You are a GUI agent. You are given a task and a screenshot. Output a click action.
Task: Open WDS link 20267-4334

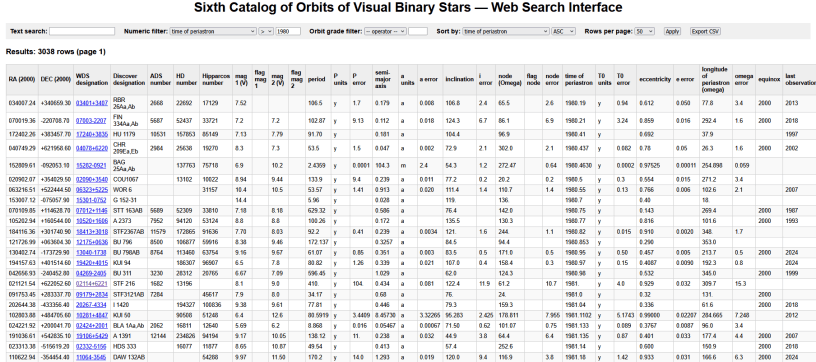click(x=92, y=304)
